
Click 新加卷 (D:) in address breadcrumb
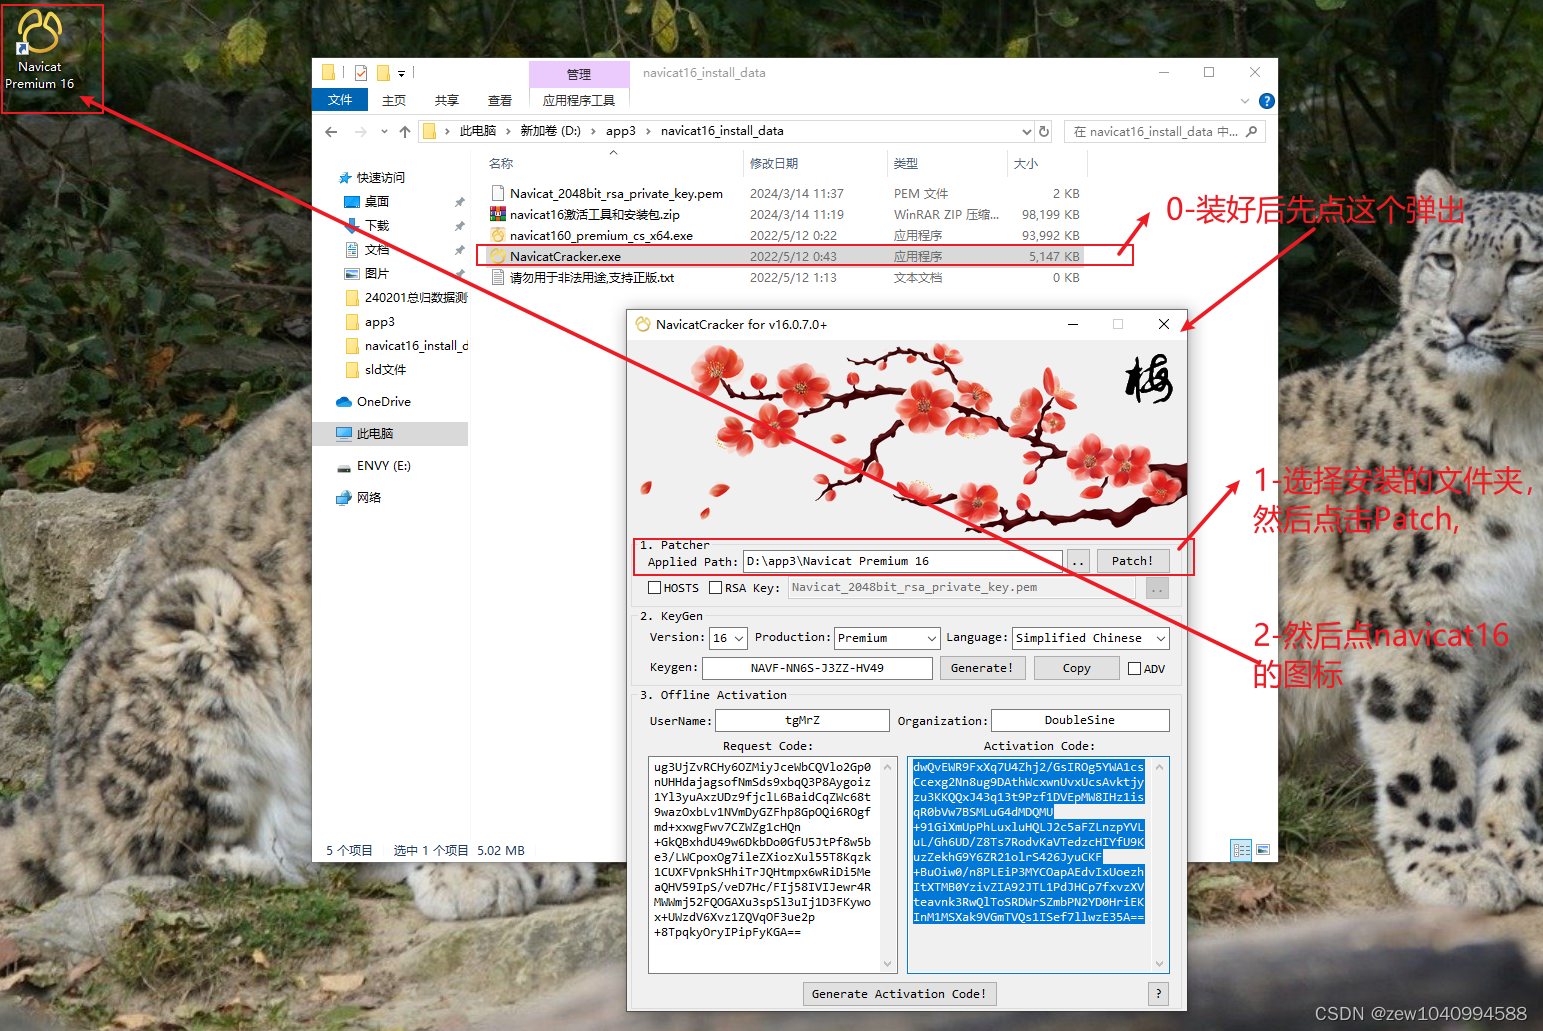coord(550,131)
